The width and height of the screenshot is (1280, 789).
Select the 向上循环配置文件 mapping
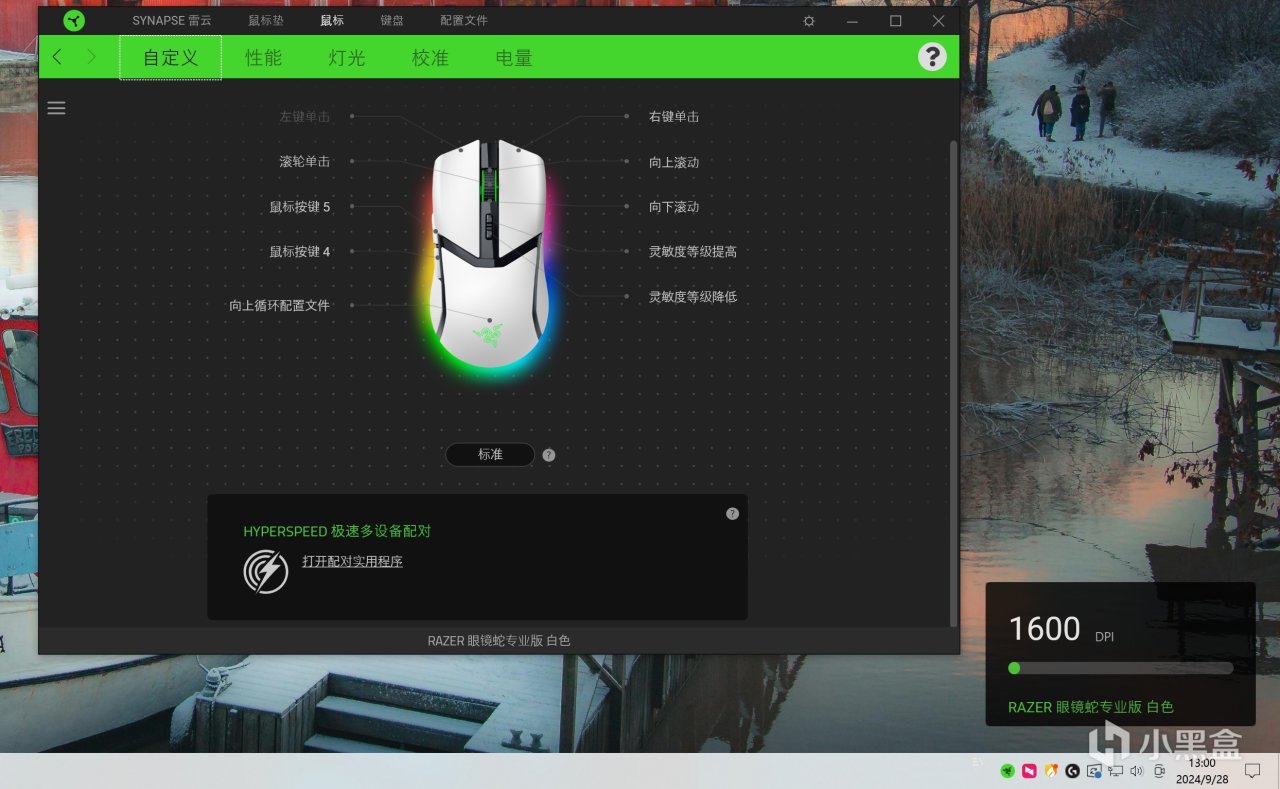click(279, 306)
